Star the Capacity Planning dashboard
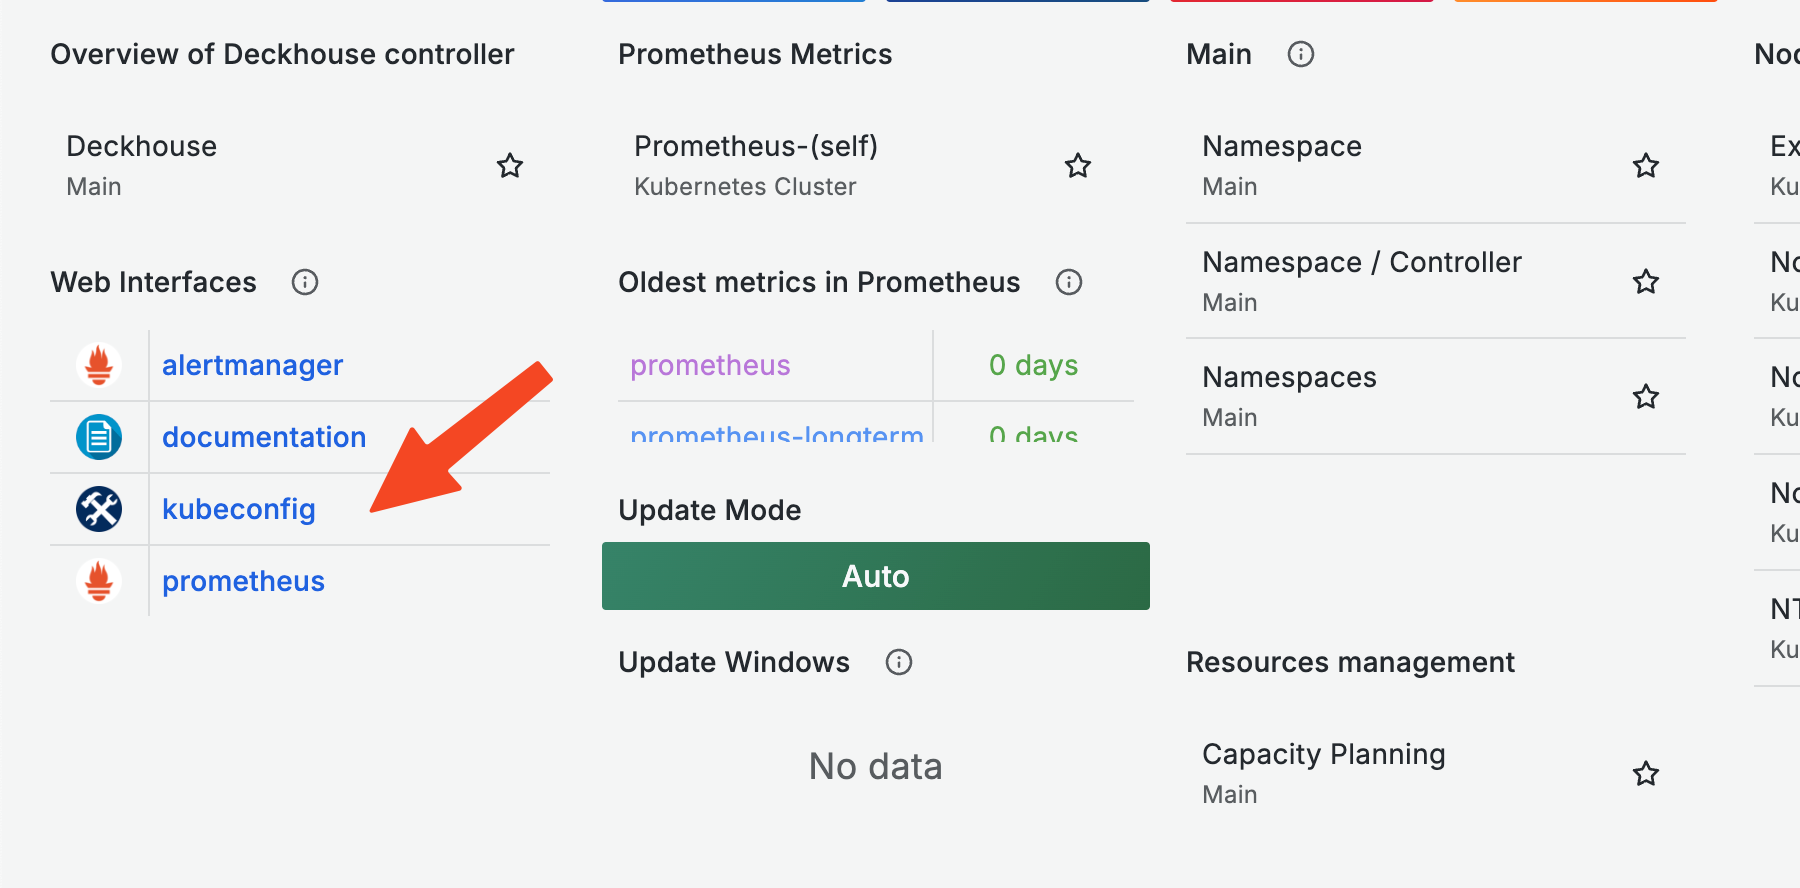This screenshot has width=1800, height=888. click(1646, 774)
